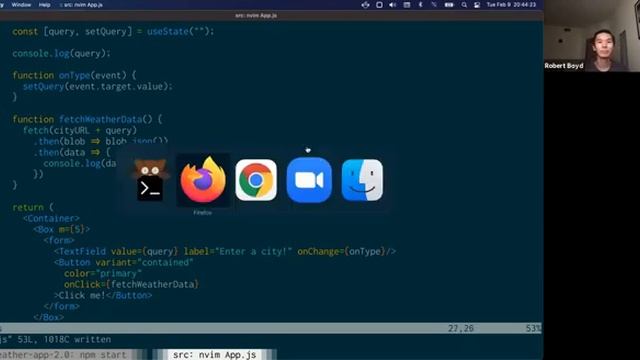Click the '27,26' cursor position in status line
Viewport: 640px width, 360px height.
[461, 328]
